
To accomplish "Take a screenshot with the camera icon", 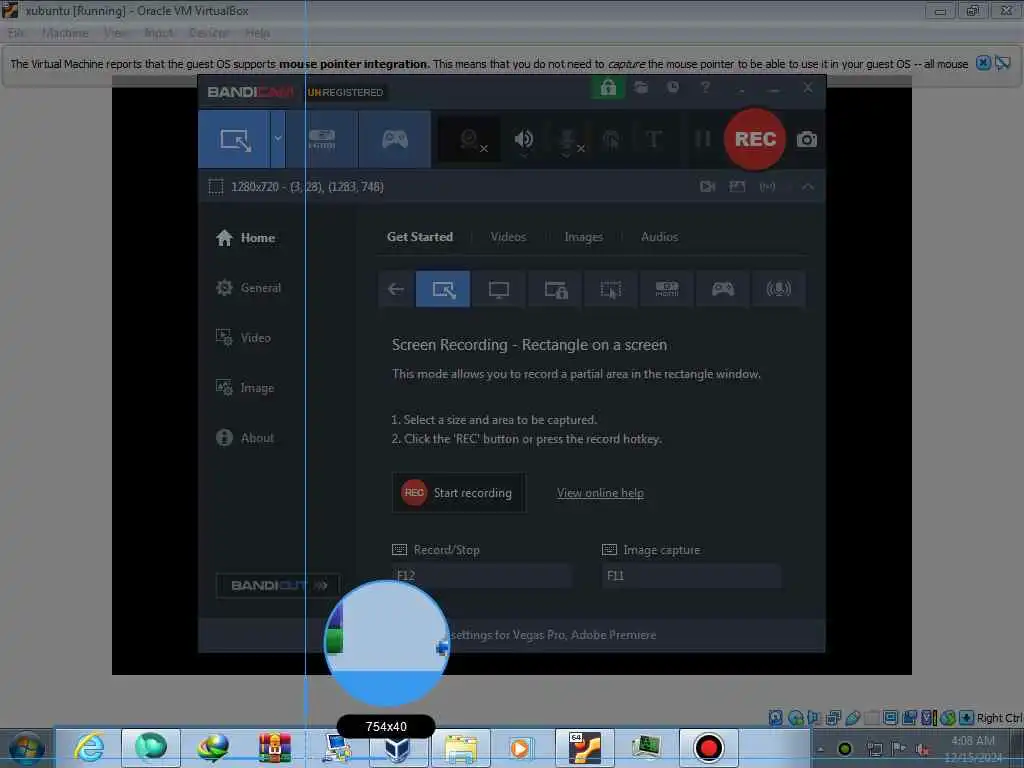I will click(807, 139).
